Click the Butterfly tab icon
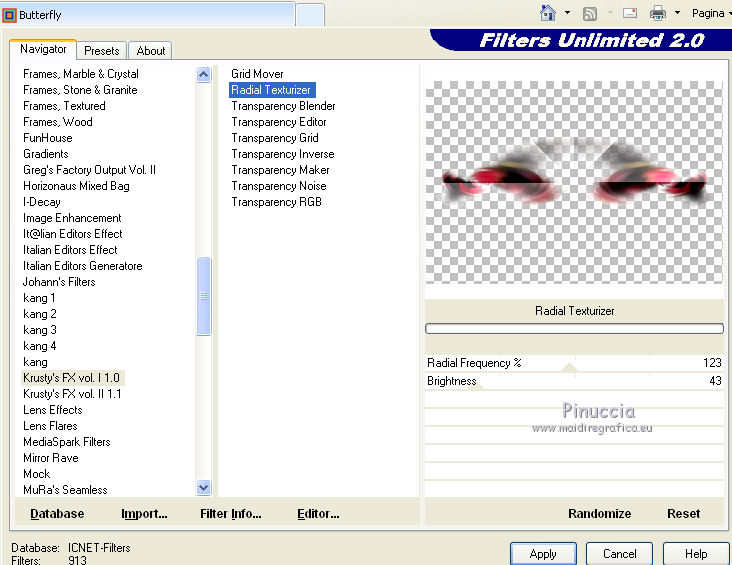The width and height of the screenshot is (732, 565). click(9, 15)
